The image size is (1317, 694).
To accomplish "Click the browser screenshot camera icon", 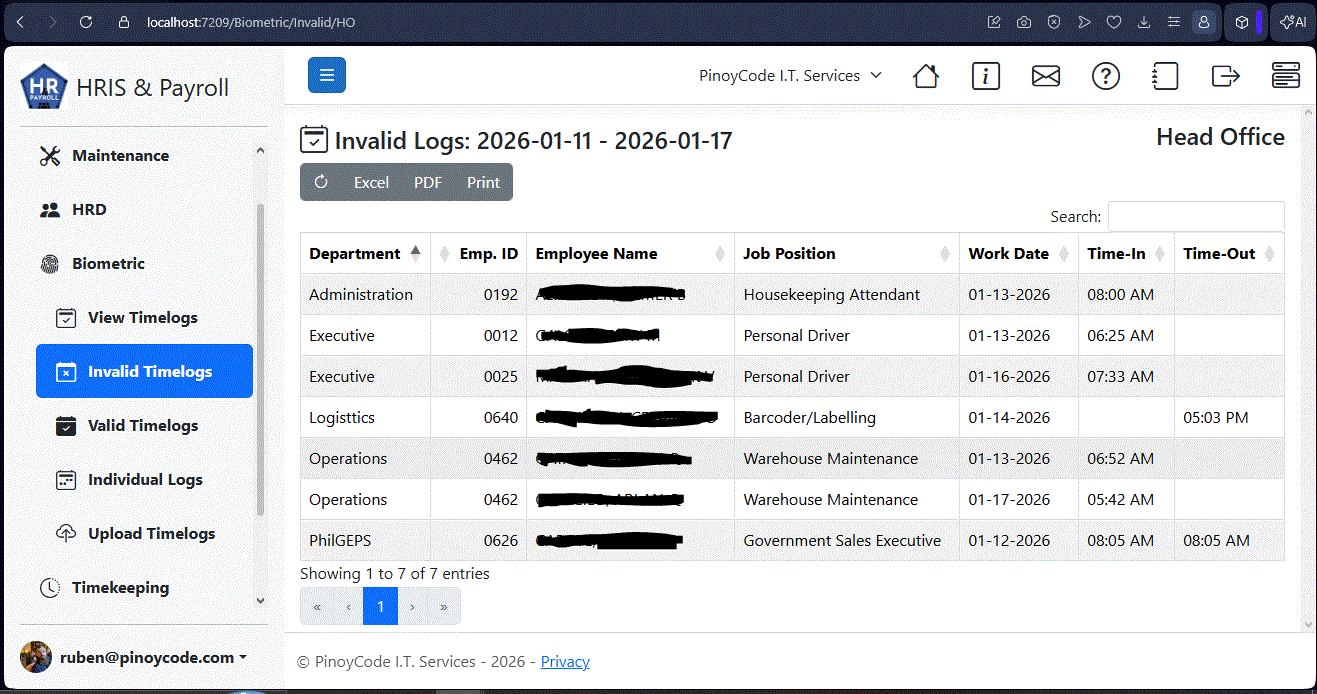I will click(x=1024, y=21).
